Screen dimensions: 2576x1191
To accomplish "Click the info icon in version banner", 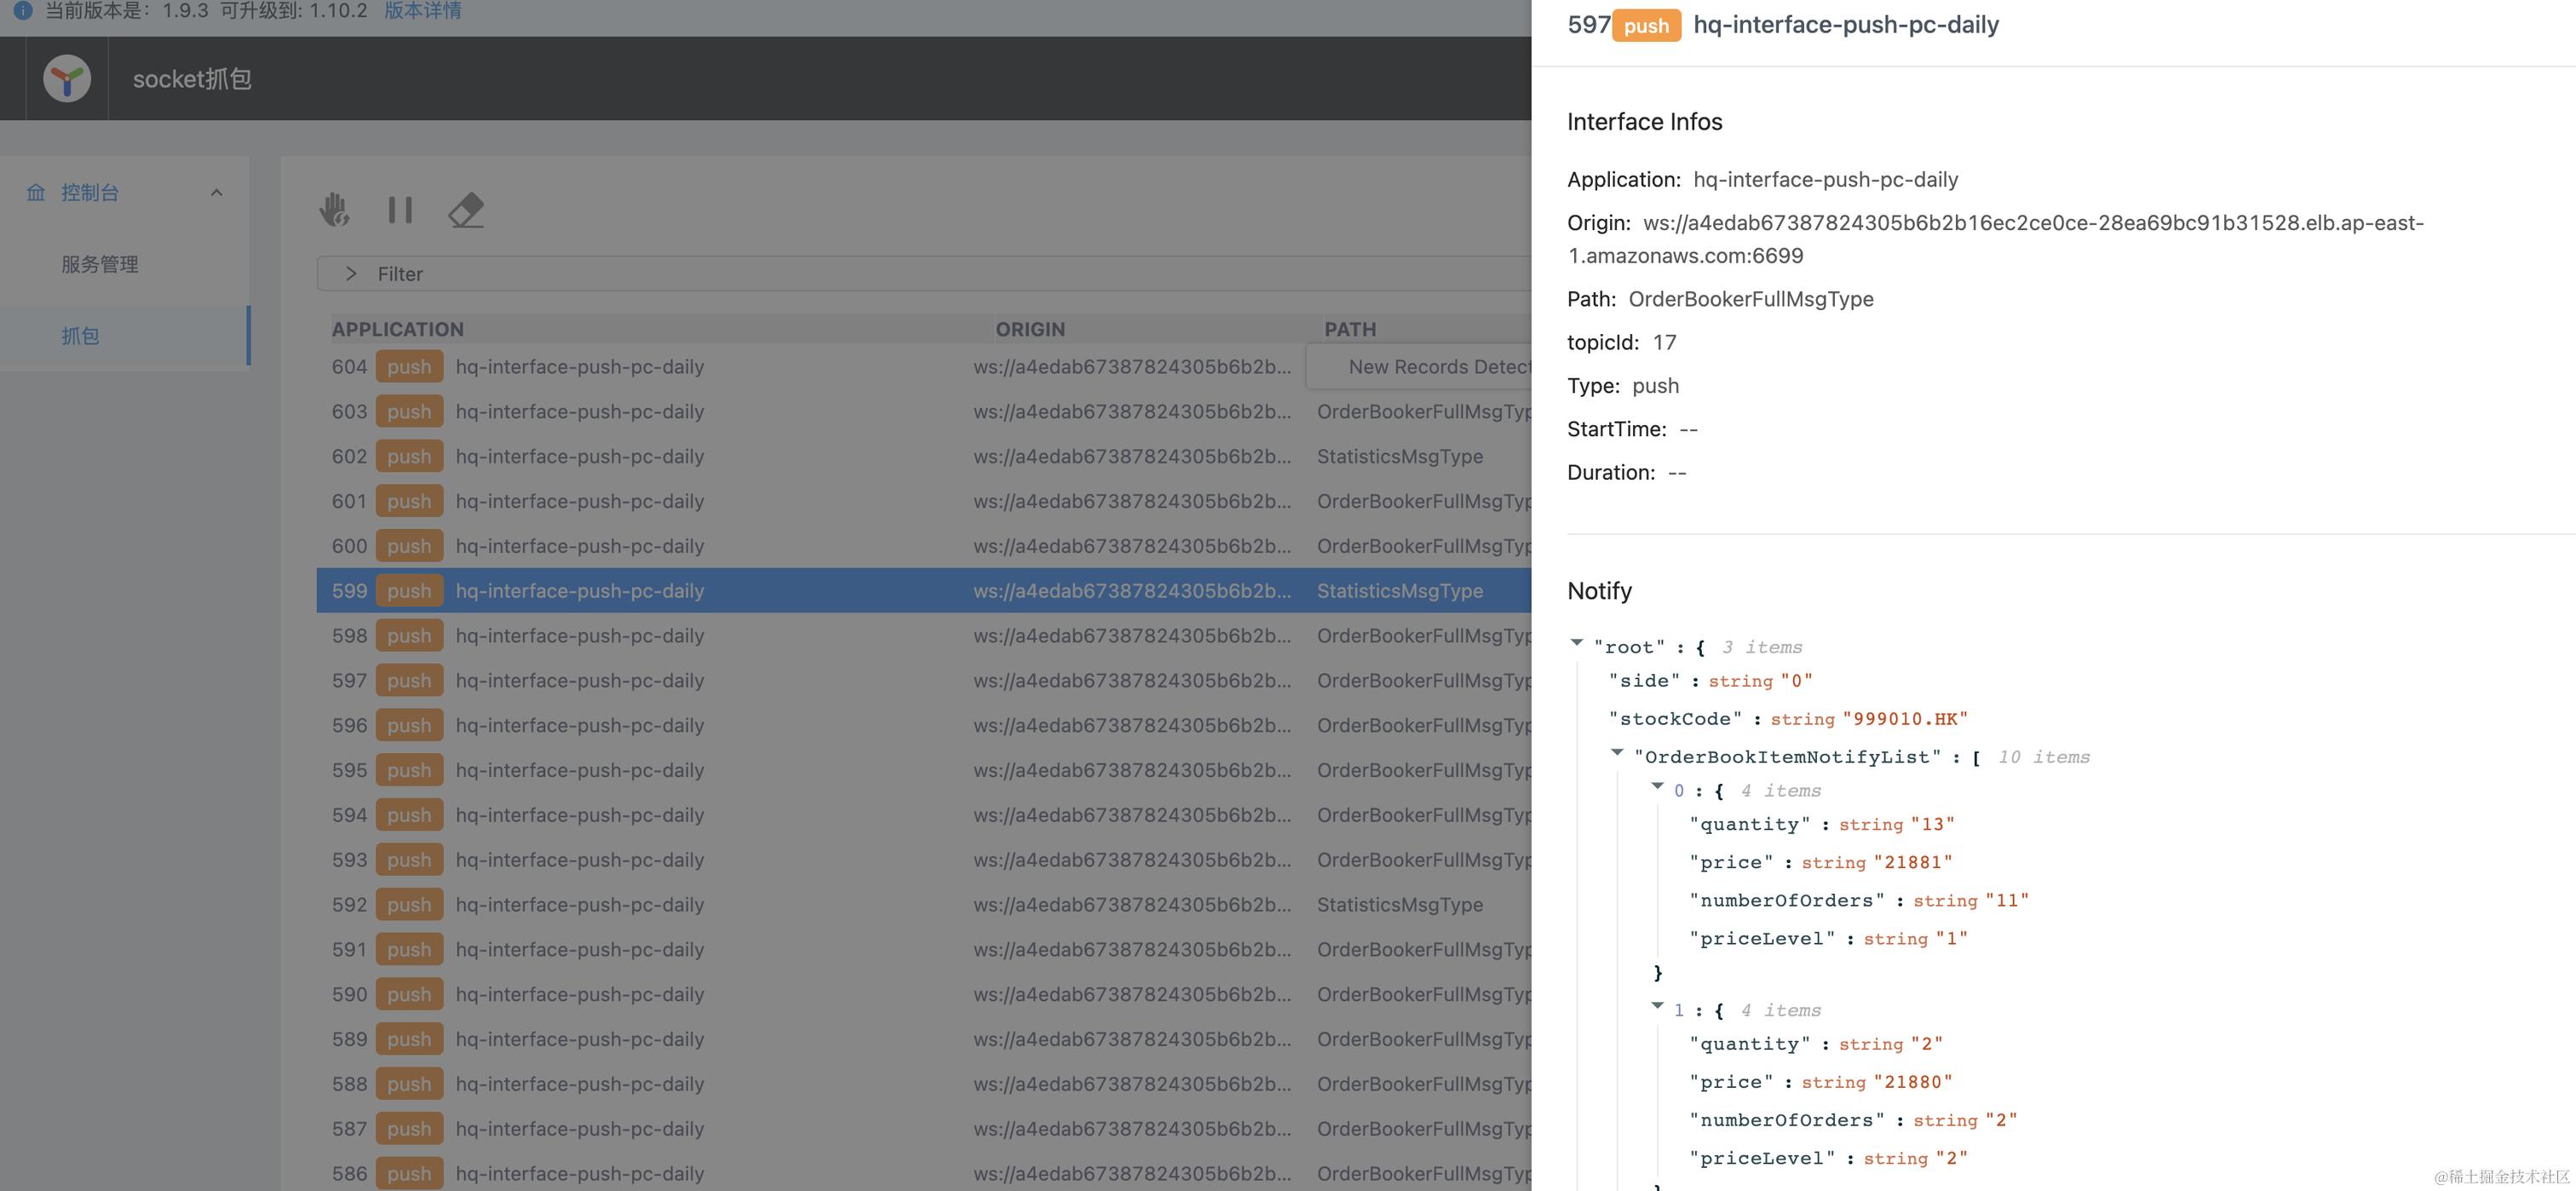I will (x=22, y=11).
